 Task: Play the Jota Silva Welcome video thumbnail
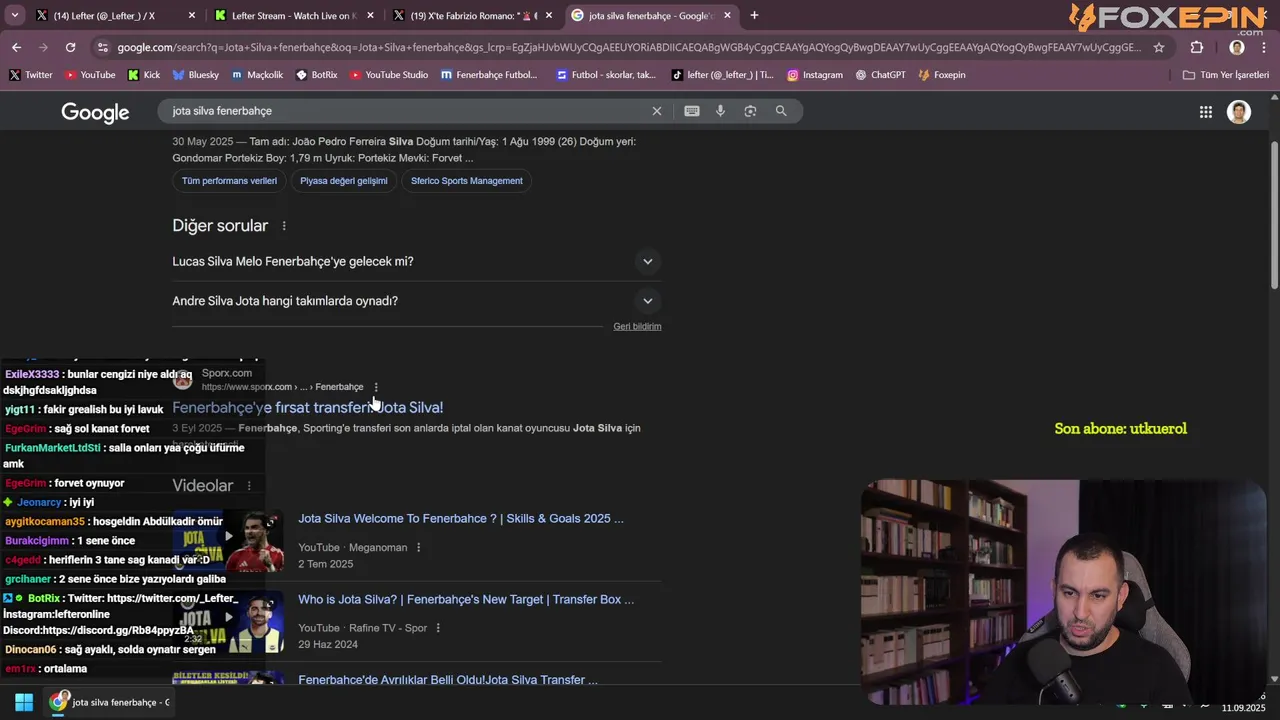[x=228, y=540]
